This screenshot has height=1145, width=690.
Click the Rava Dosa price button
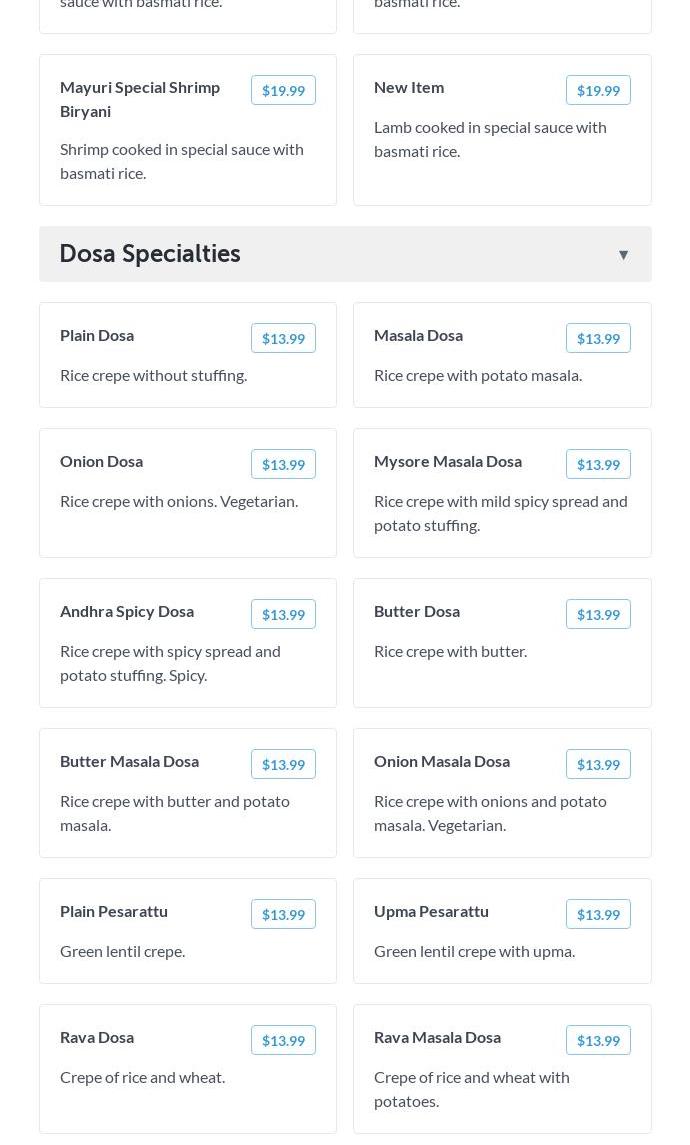tap(283, 1040)
